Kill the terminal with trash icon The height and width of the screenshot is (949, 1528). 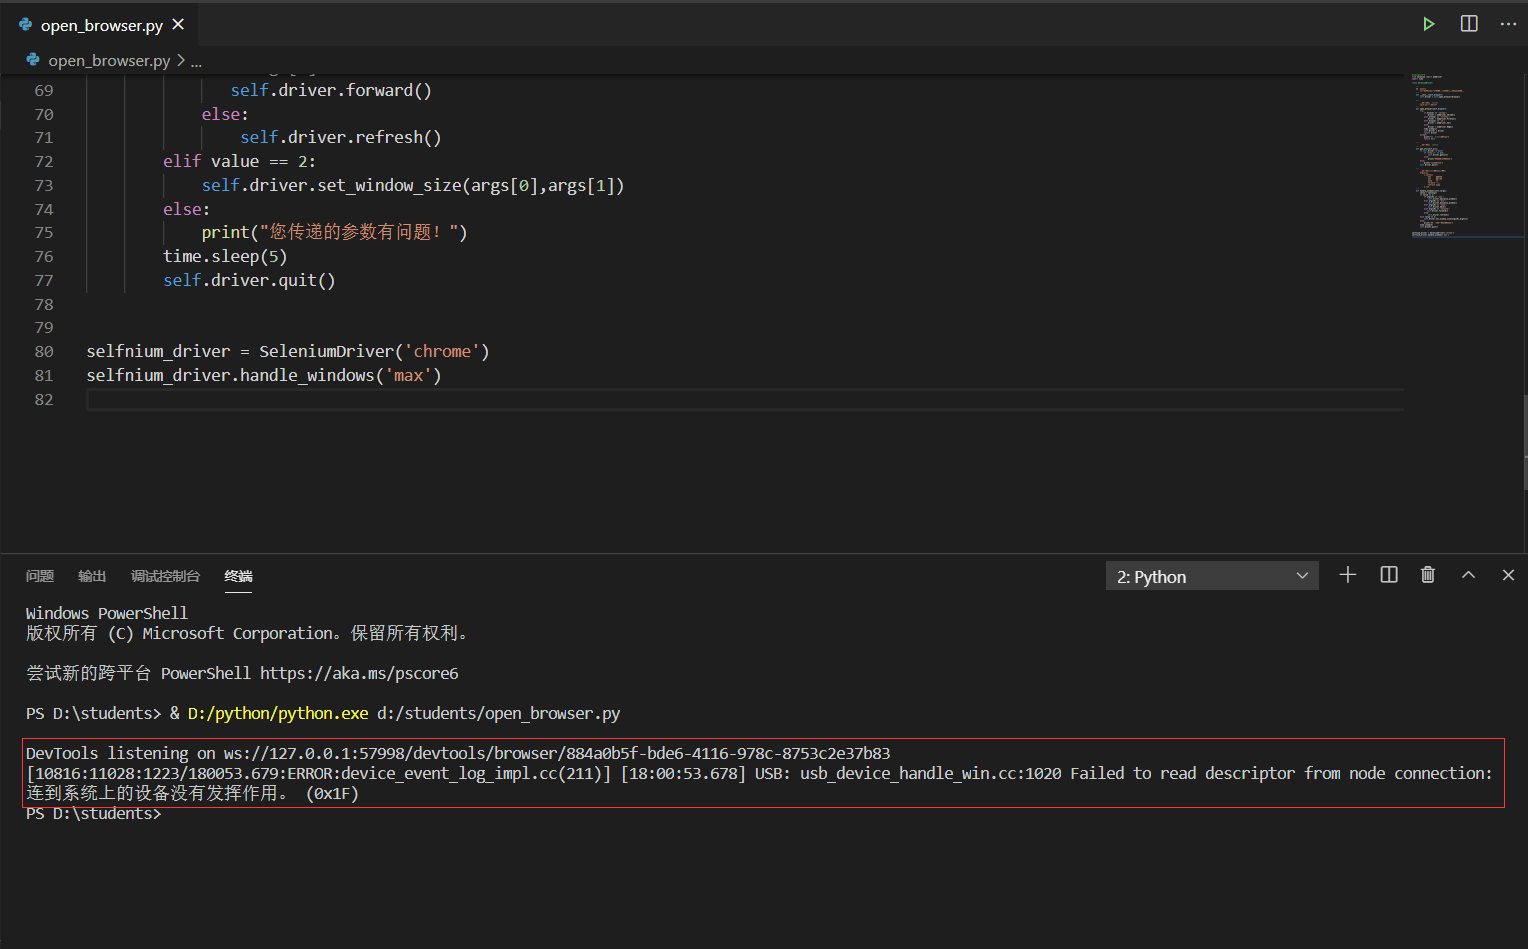(1428, 575)
